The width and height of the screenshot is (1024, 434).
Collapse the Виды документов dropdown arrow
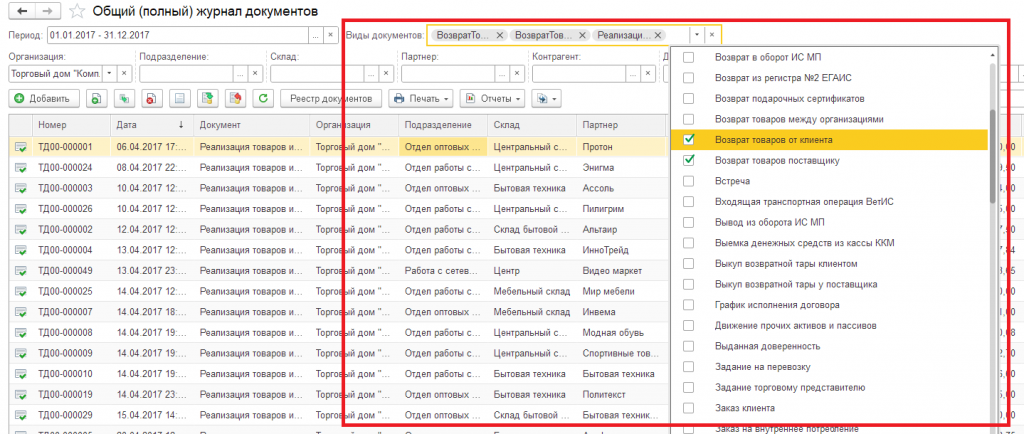(697, 35)
